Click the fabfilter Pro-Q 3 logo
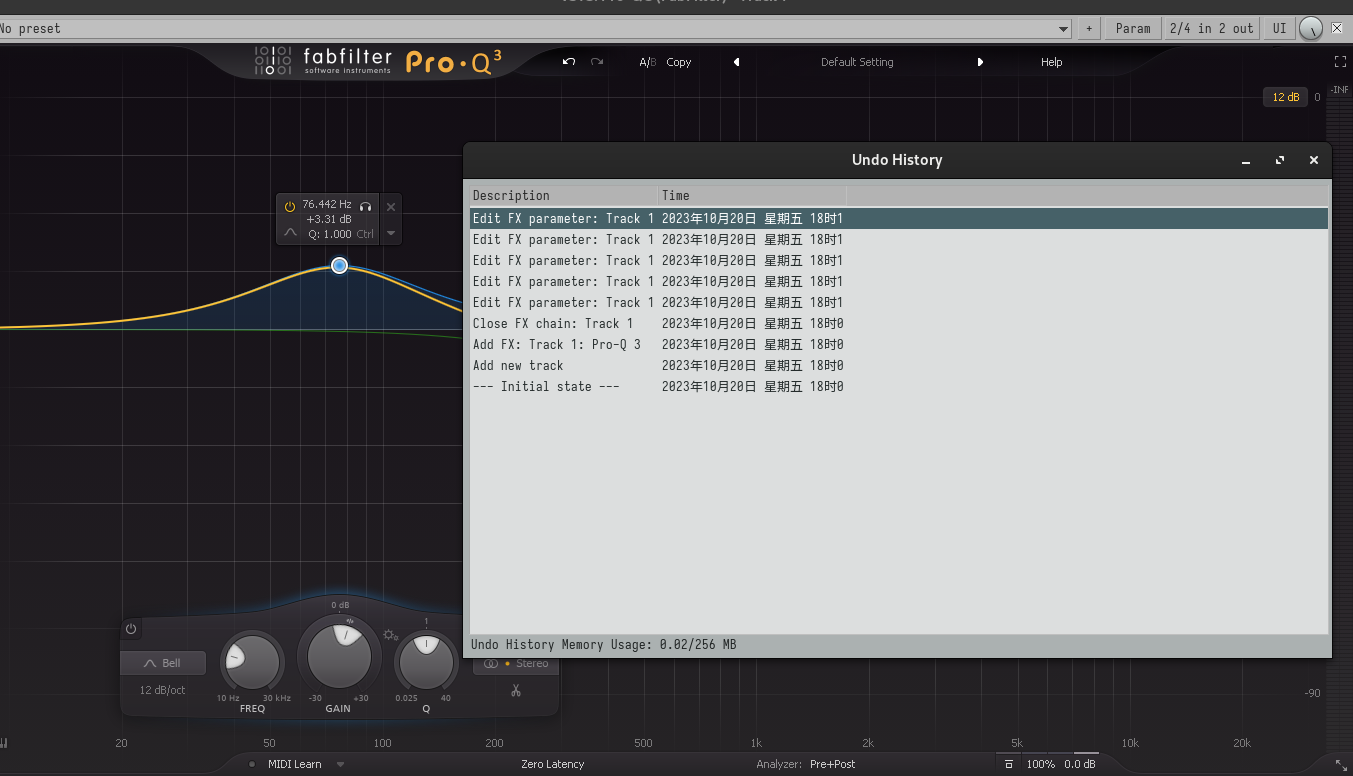This screenshot has width=1353, height=776. (x=377, y=62)
